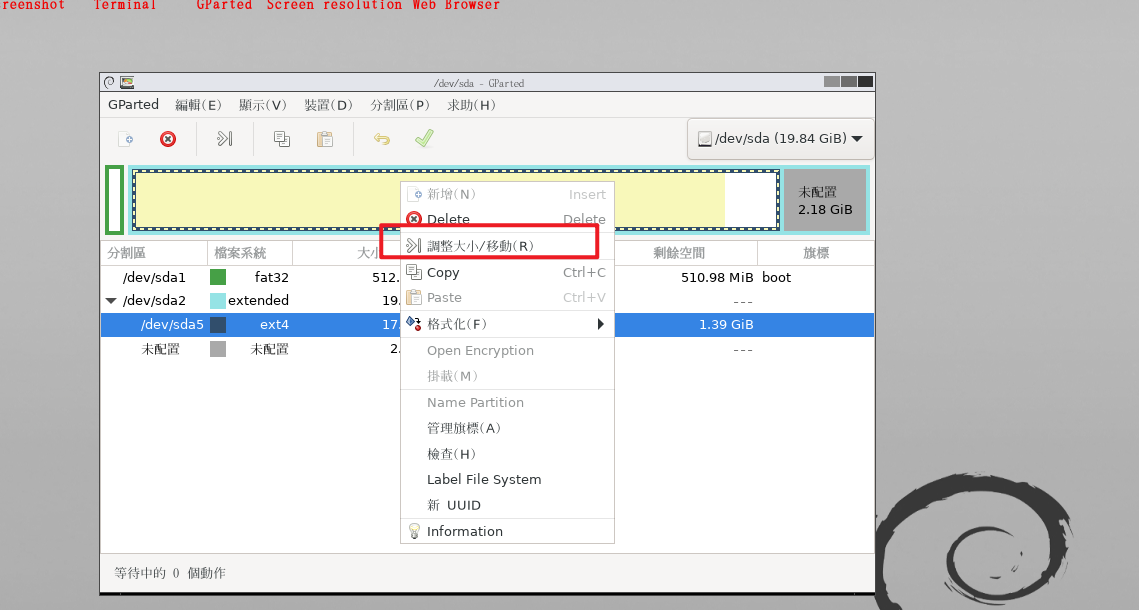Choose Label File System entry
The width and height of the screenshot is (1139, 610).
(x=507, y=479)
